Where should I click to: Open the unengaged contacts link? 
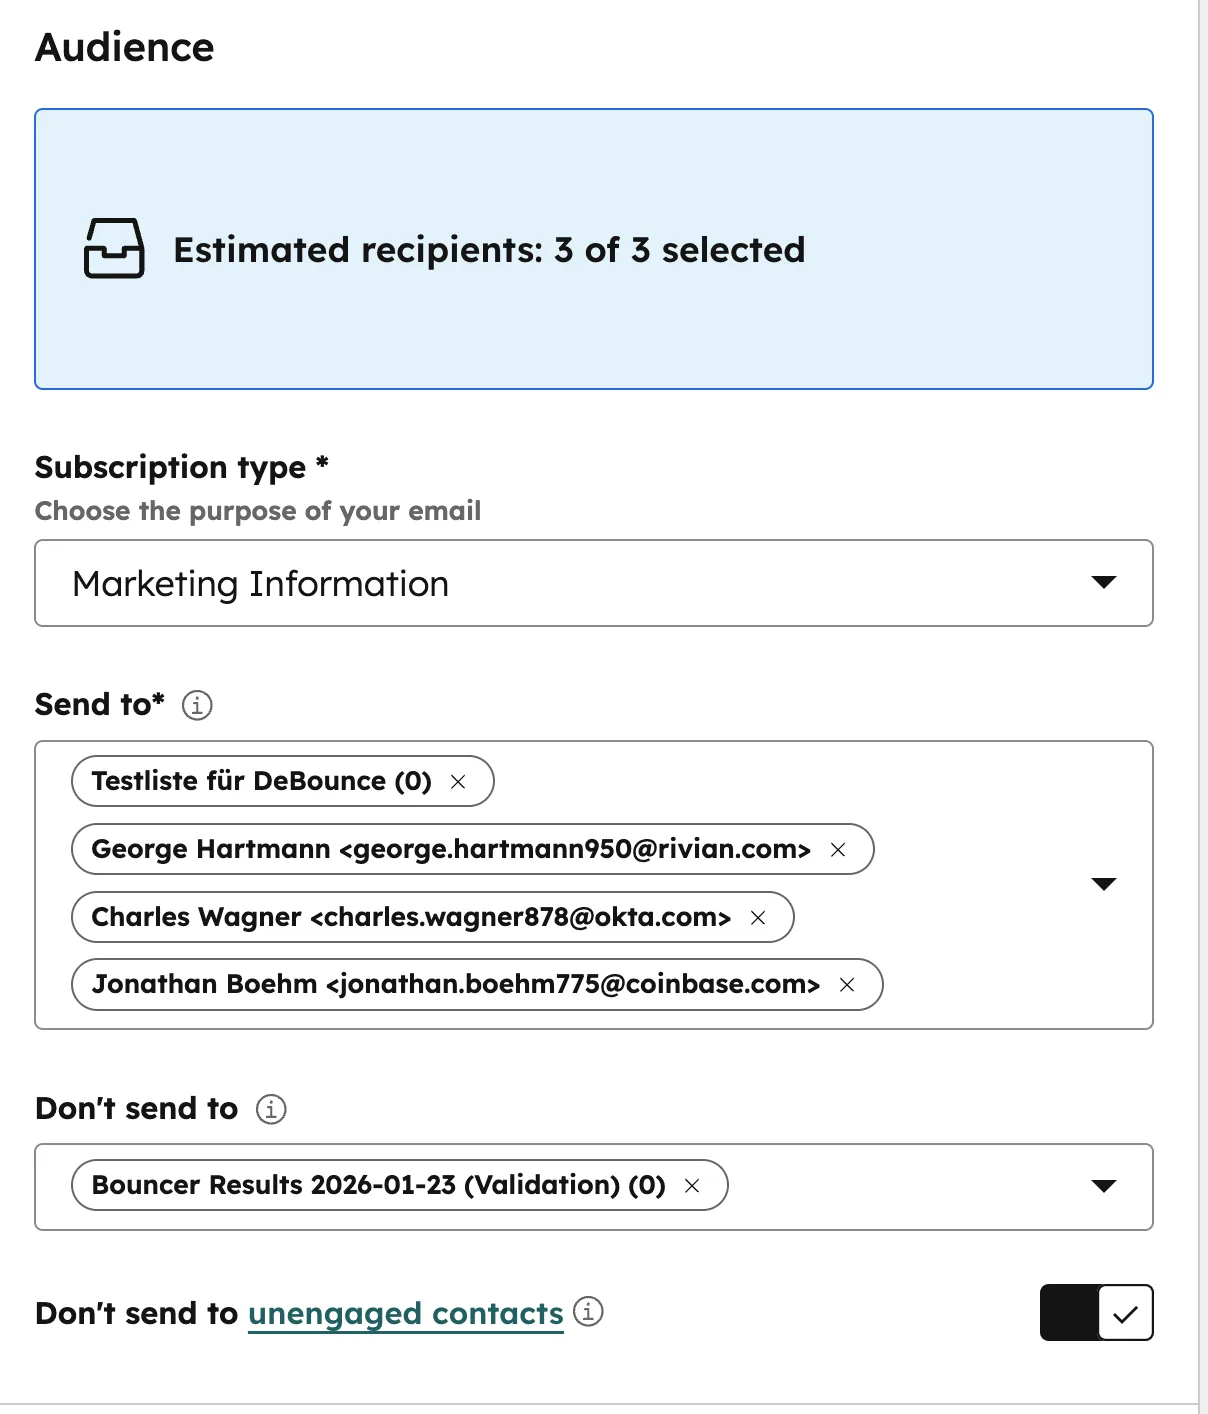(405, 1313)
